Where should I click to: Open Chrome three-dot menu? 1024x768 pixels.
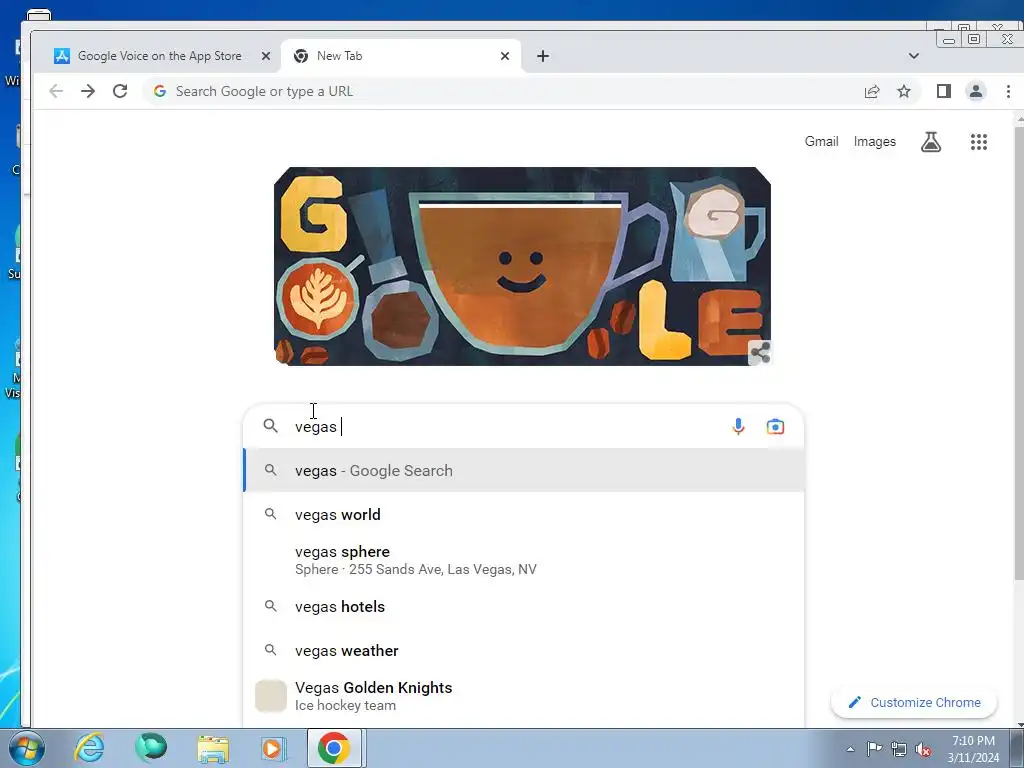point(1008,91)
